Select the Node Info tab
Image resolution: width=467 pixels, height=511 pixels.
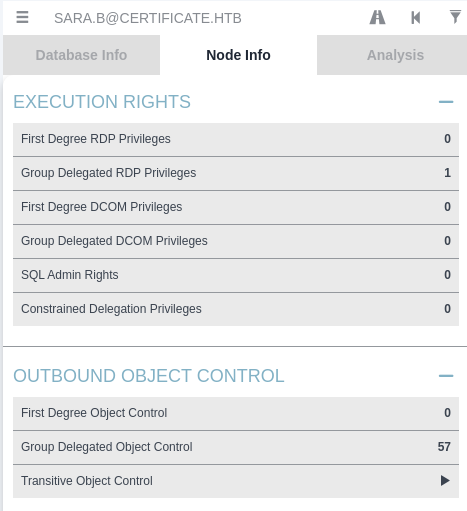coord(238,55)
